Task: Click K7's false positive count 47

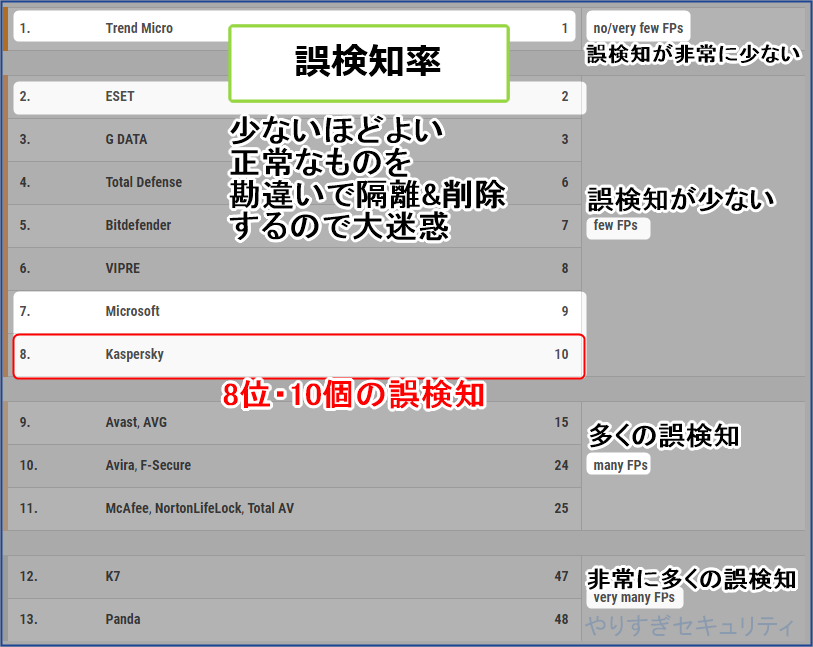Action: coord(562,576)
